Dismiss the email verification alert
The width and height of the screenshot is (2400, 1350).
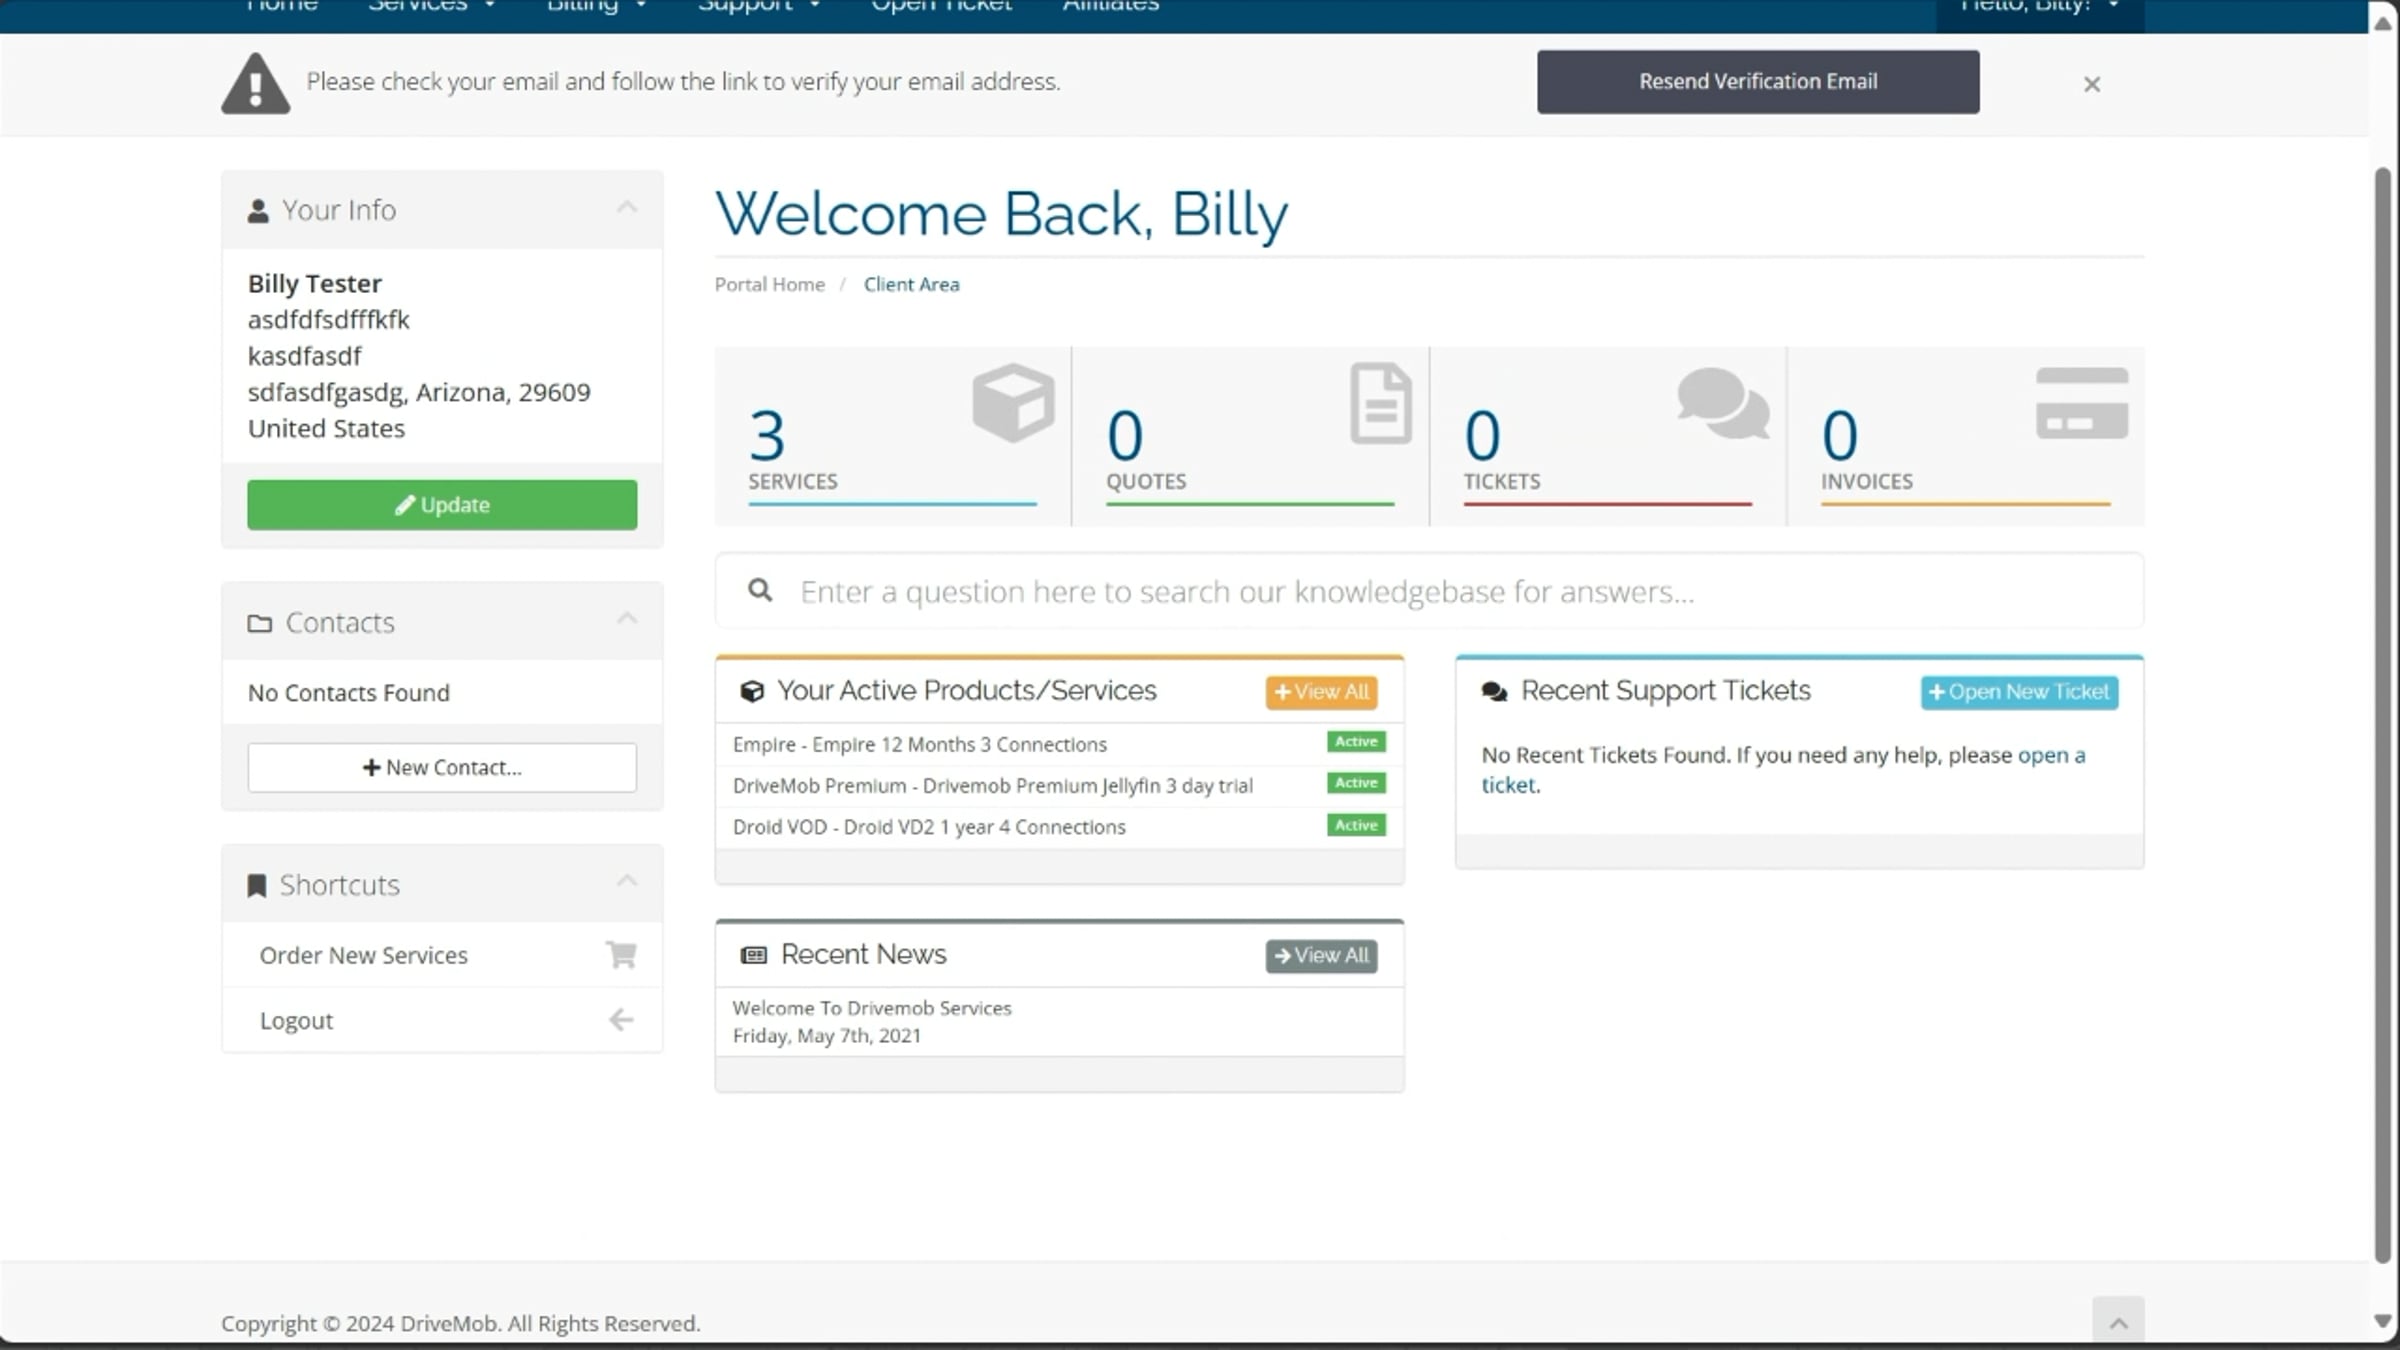pyautogui.click(x=2091, y=84)
